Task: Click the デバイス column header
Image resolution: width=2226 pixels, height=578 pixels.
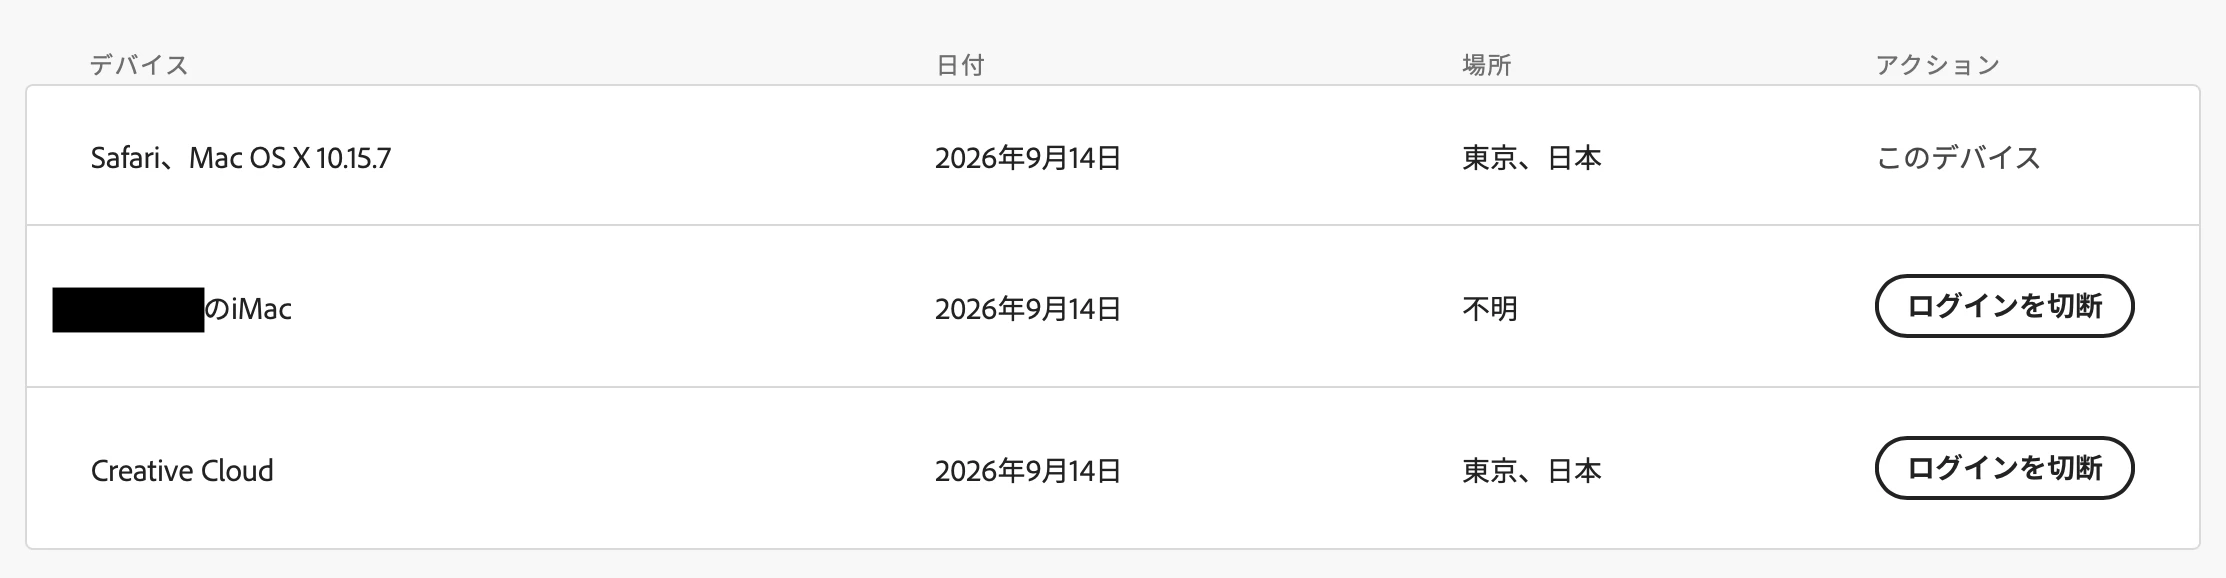Action: click(139, 65)
